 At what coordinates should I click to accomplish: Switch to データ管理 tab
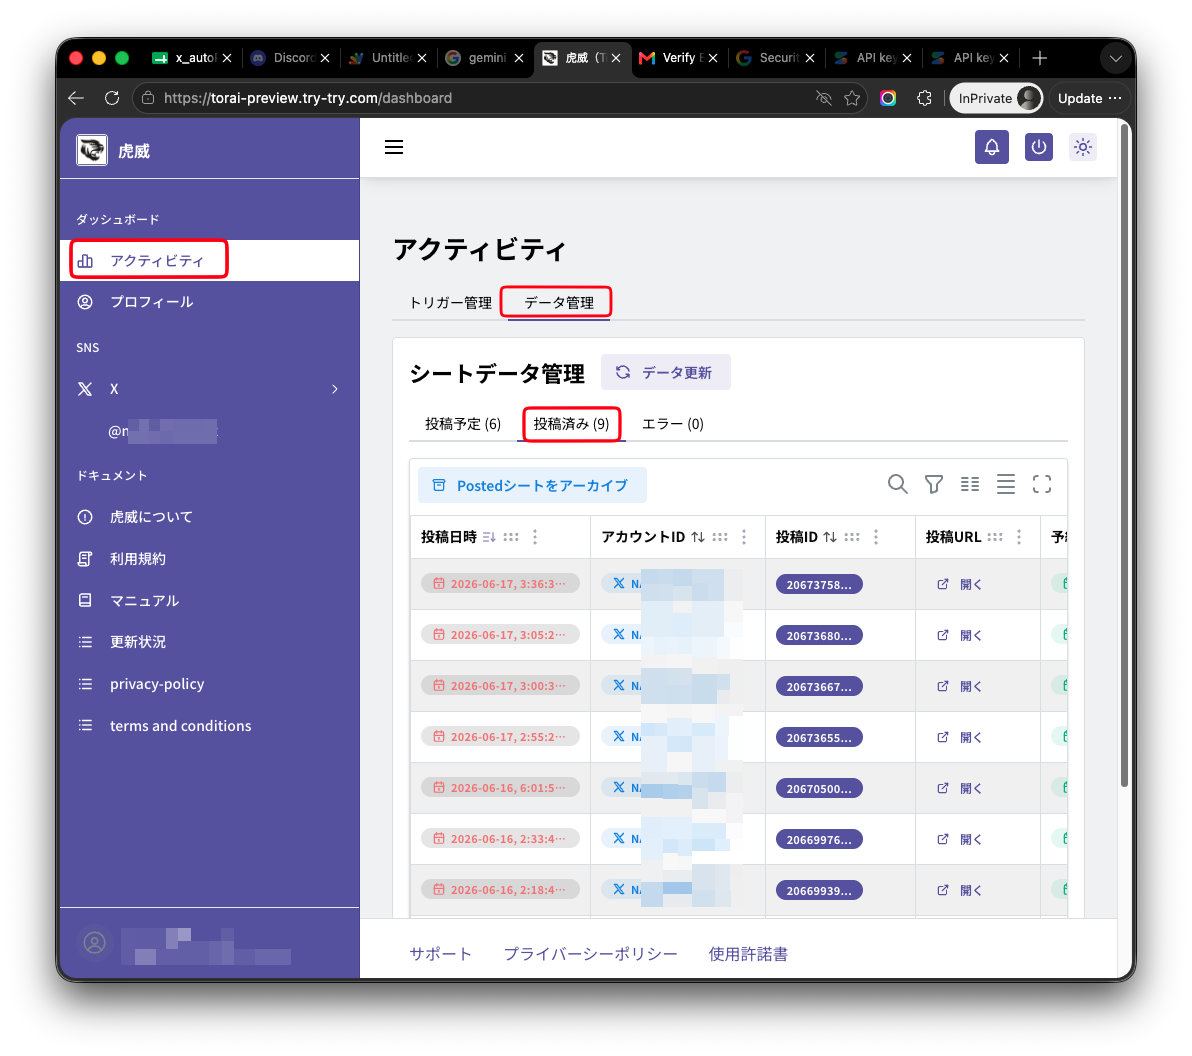click(x=559, y=303)
